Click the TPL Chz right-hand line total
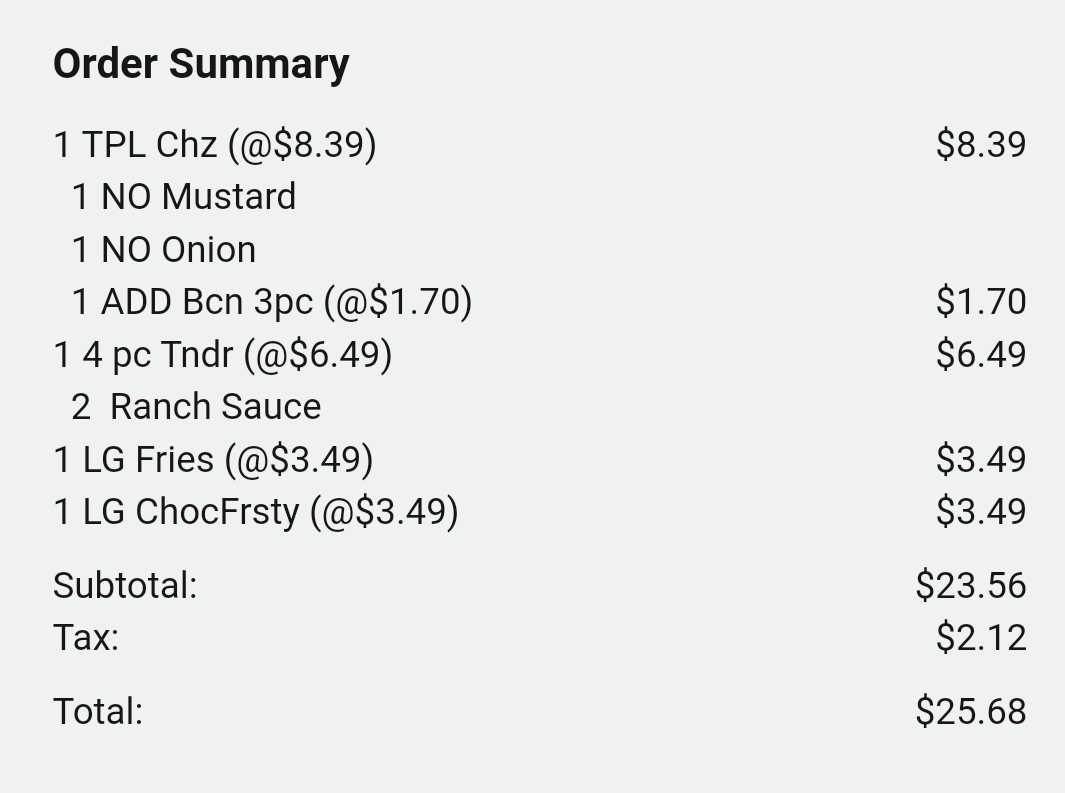The height and width of the screenshot is (793, 1065). tap(980, 145)
